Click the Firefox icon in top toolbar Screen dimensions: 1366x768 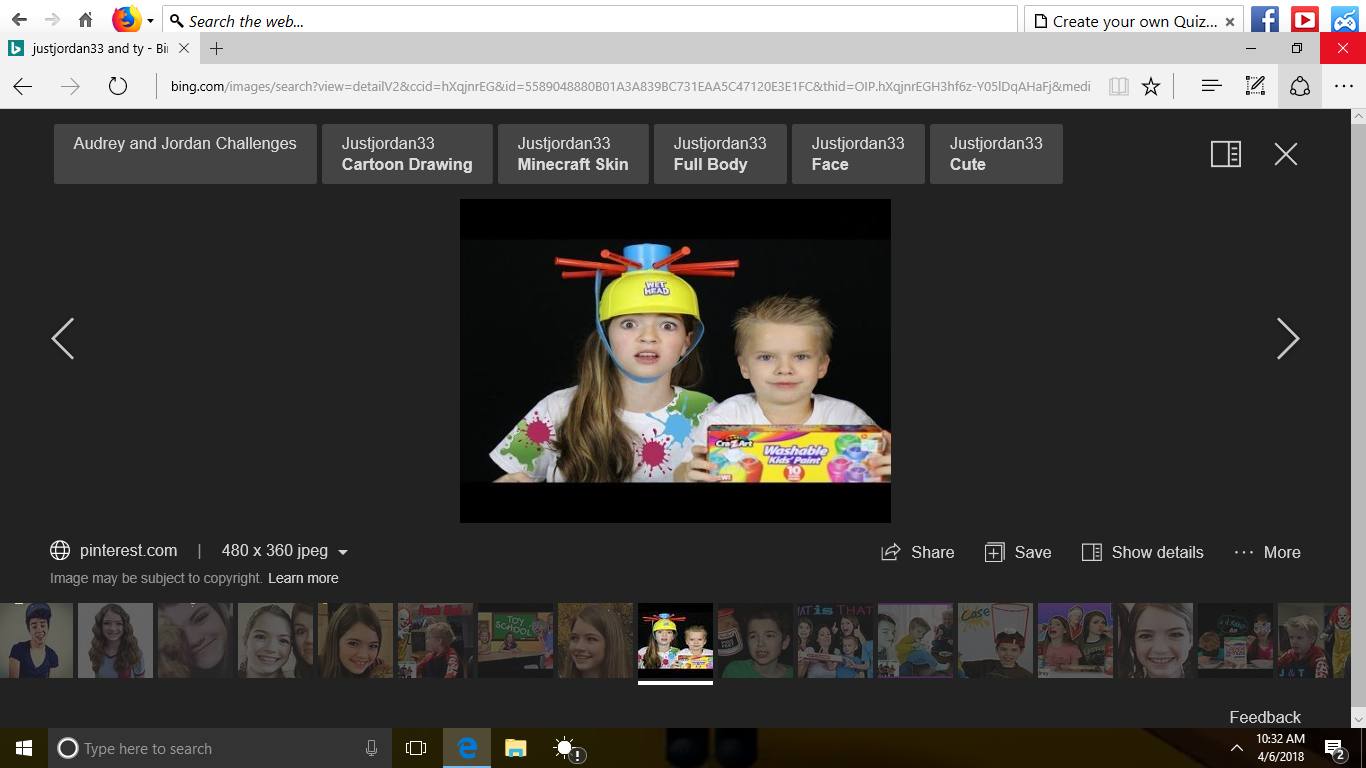[126, 19]
